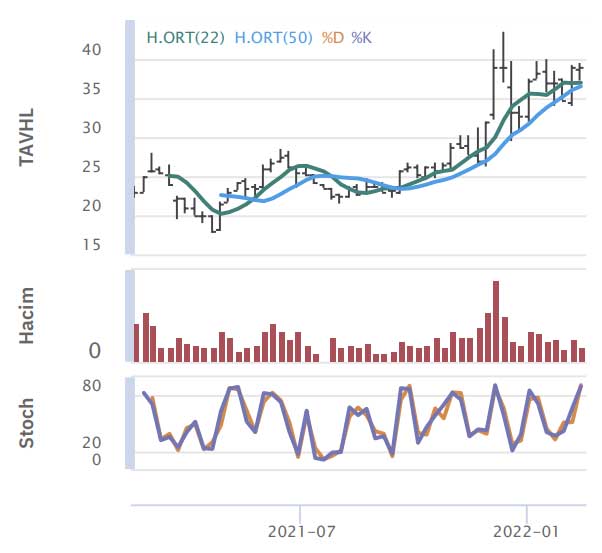This screenshot has height=553, width=602.
Task: Click the 40 price axis label
Action: coord(92,50)
